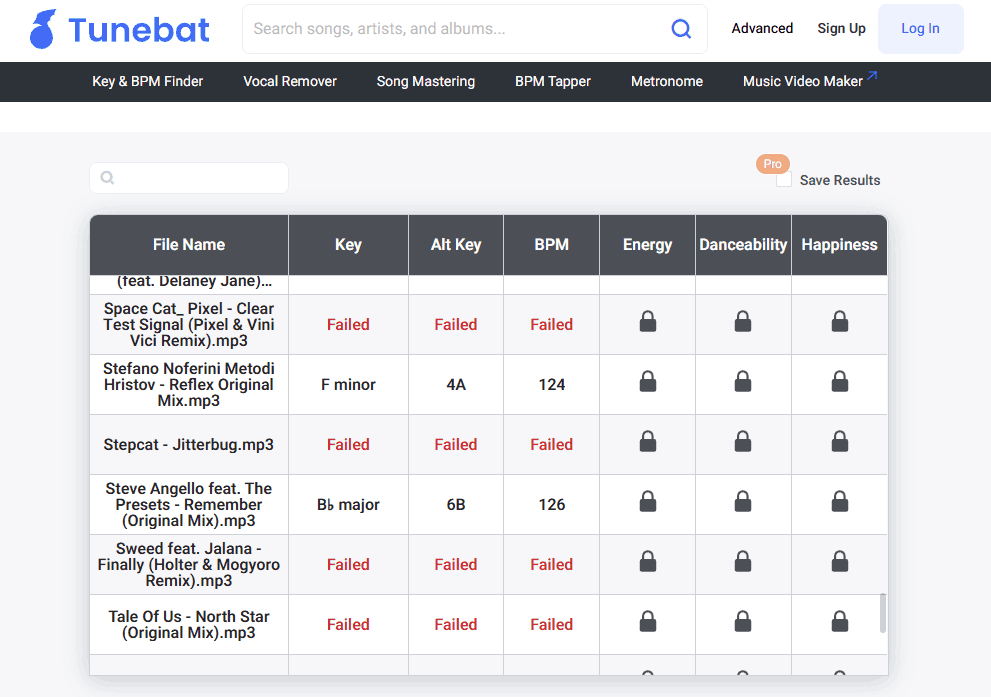The width and height of the screenshot is (991, 697).
Task: Go to Vocal Remover
Action: click(x=289, y=82)
